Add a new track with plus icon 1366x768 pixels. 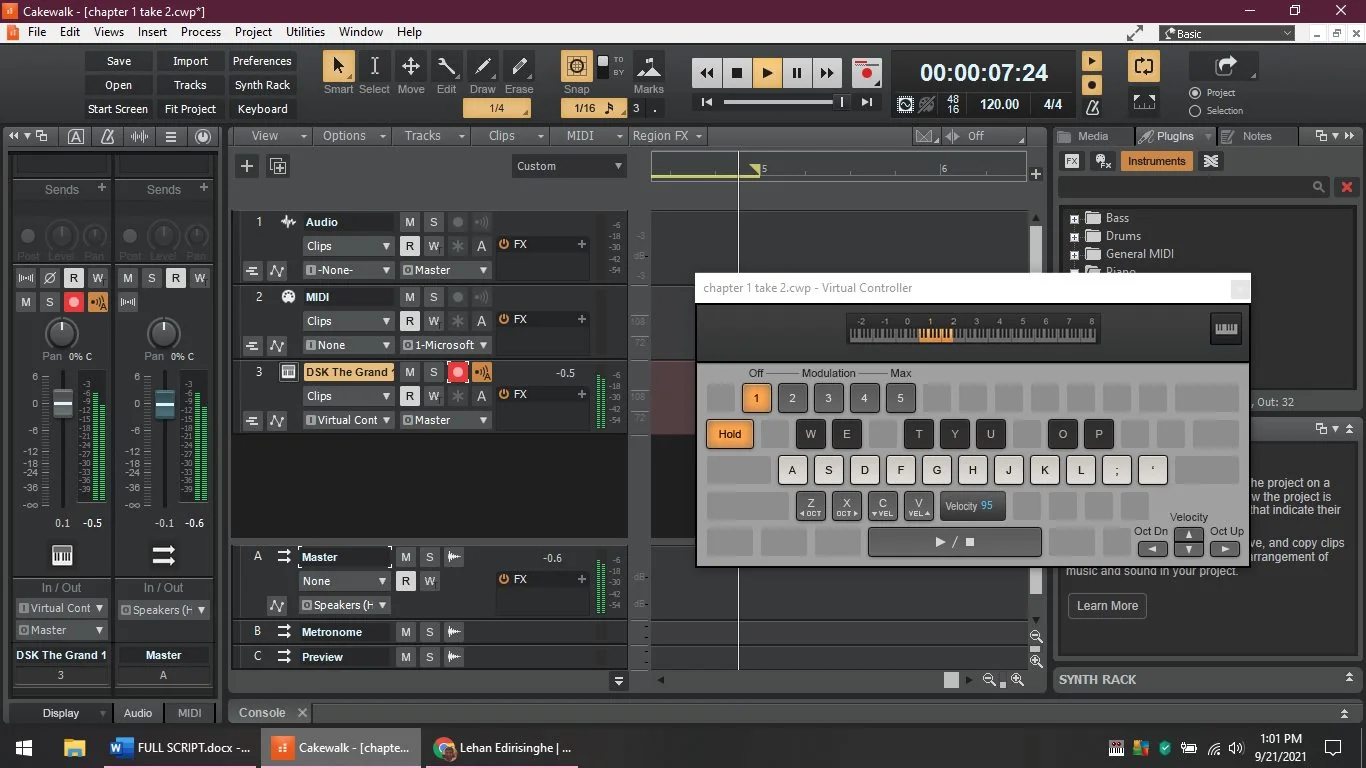pyautogui.click(x=247, y=166)
